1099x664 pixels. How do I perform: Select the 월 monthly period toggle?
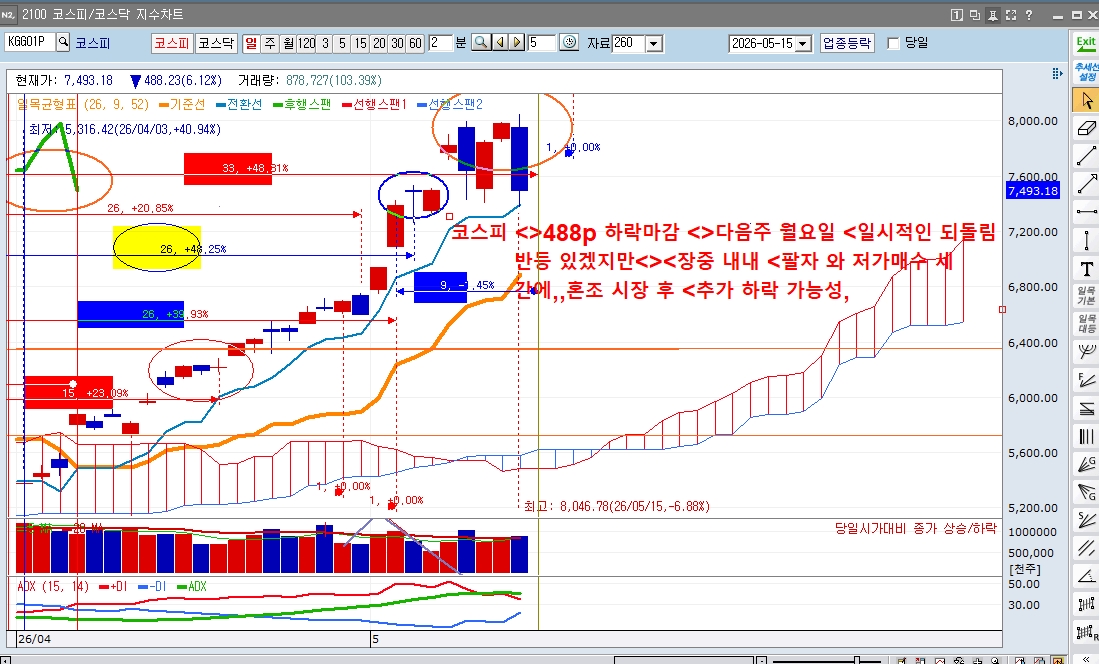pos(288,43)
